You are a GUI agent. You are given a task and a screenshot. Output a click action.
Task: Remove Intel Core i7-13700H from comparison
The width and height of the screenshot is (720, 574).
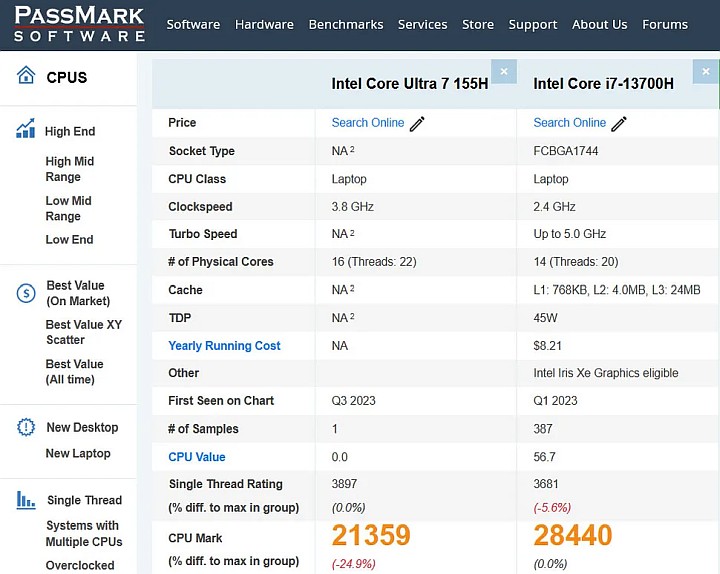tap(706, 71)
